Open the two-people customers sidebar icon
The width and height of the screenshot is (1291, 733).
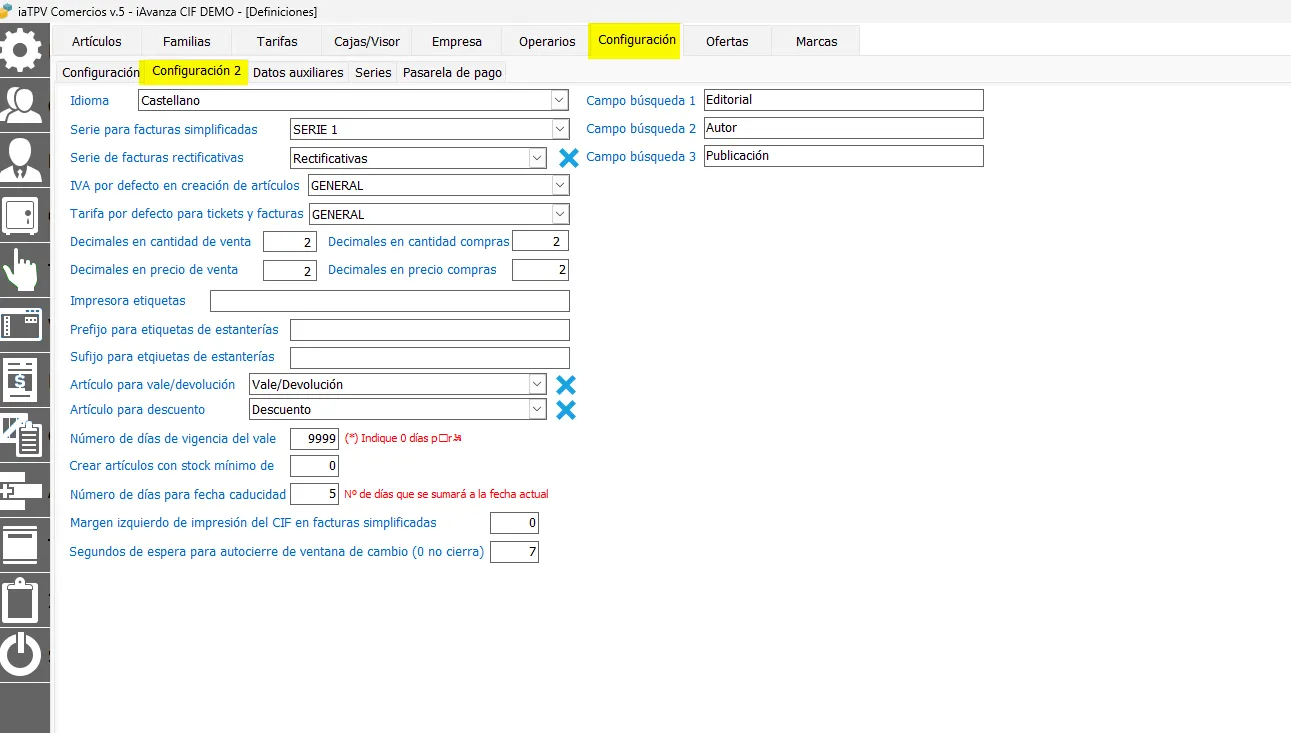[x=22, y=104]
